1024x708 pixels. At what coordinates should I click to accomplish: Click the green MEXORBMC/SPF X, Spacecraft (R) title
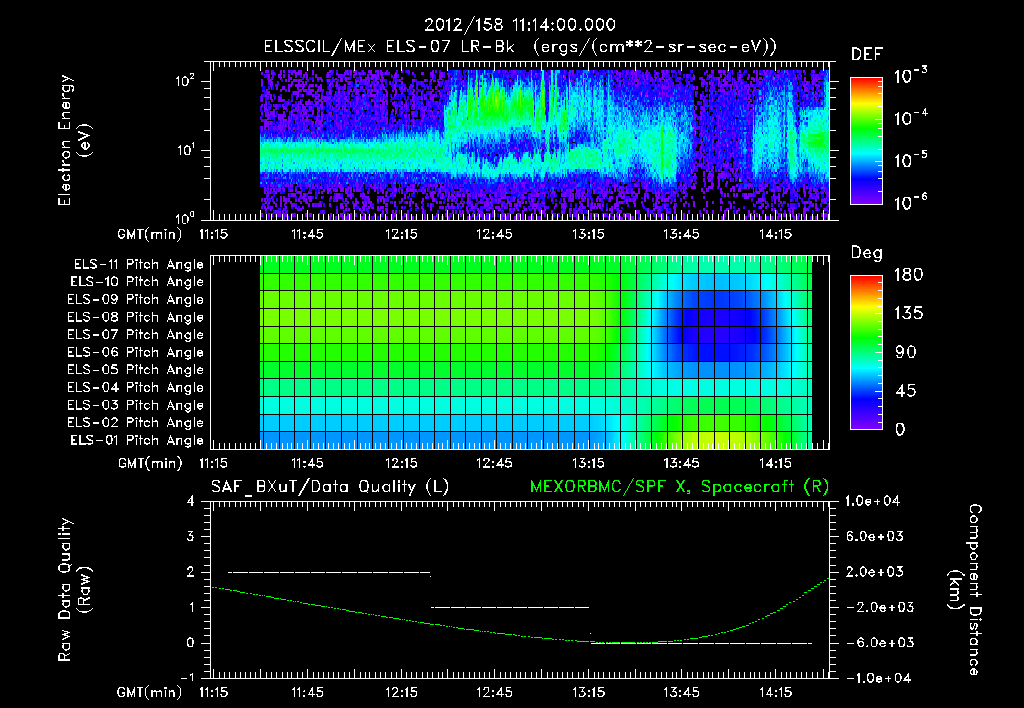[679, 487]
